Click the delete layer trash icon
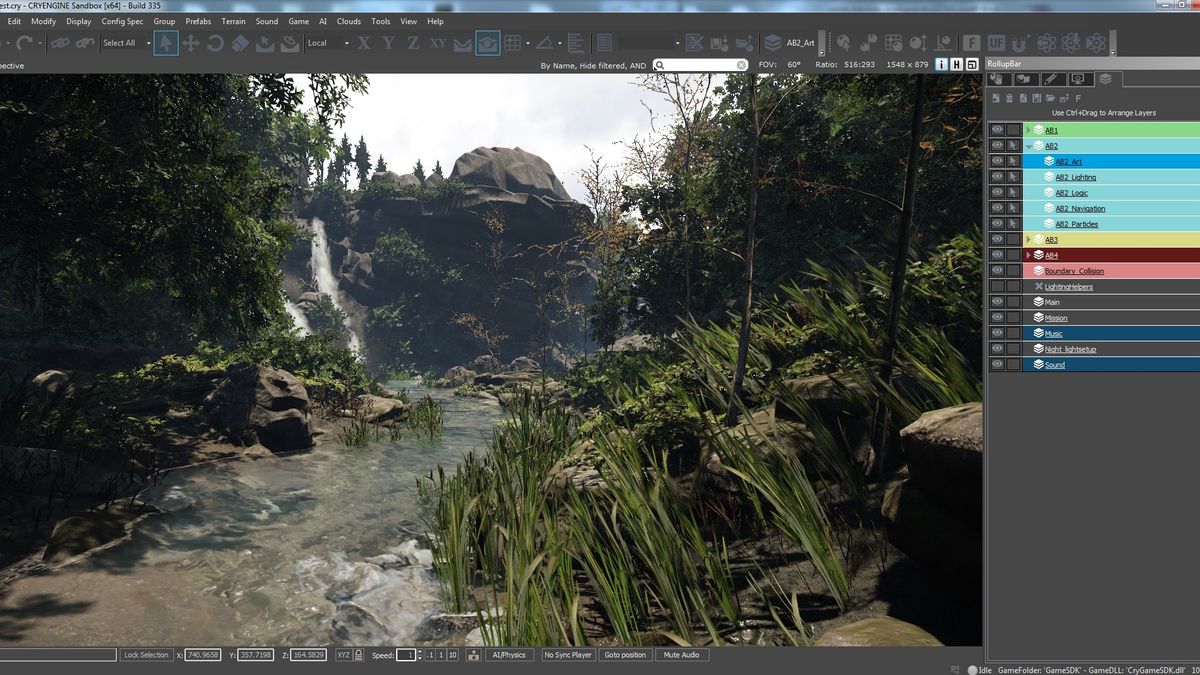 pyautogui.click(x=1010, y=98)
